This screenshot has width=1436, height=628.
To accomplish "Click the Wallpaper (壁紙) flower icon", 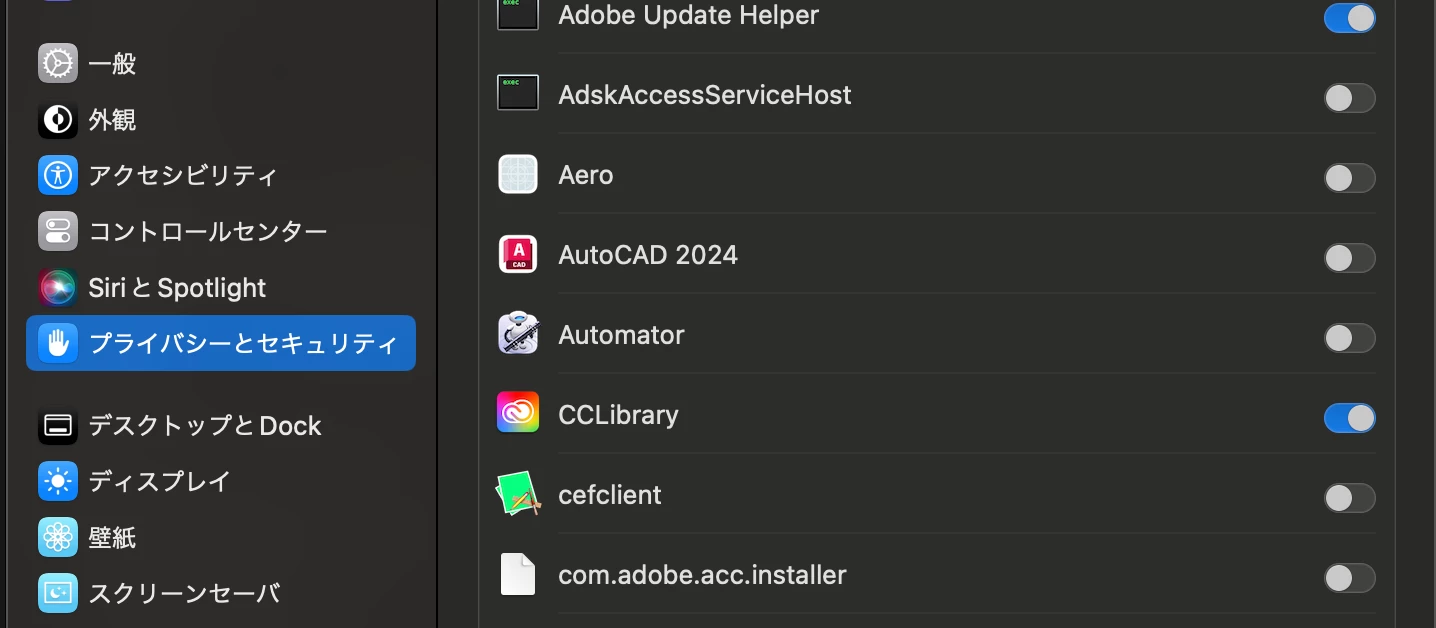I will point(58,538).
